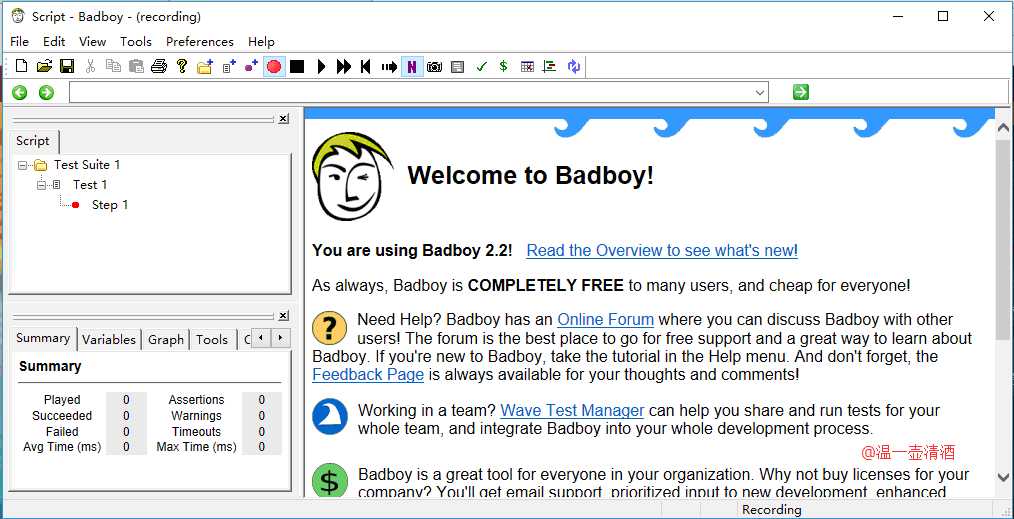The width and height of the screenshot is (1014, 519).
Task: Play the script with the single triangle button
Action: [321, 66]
